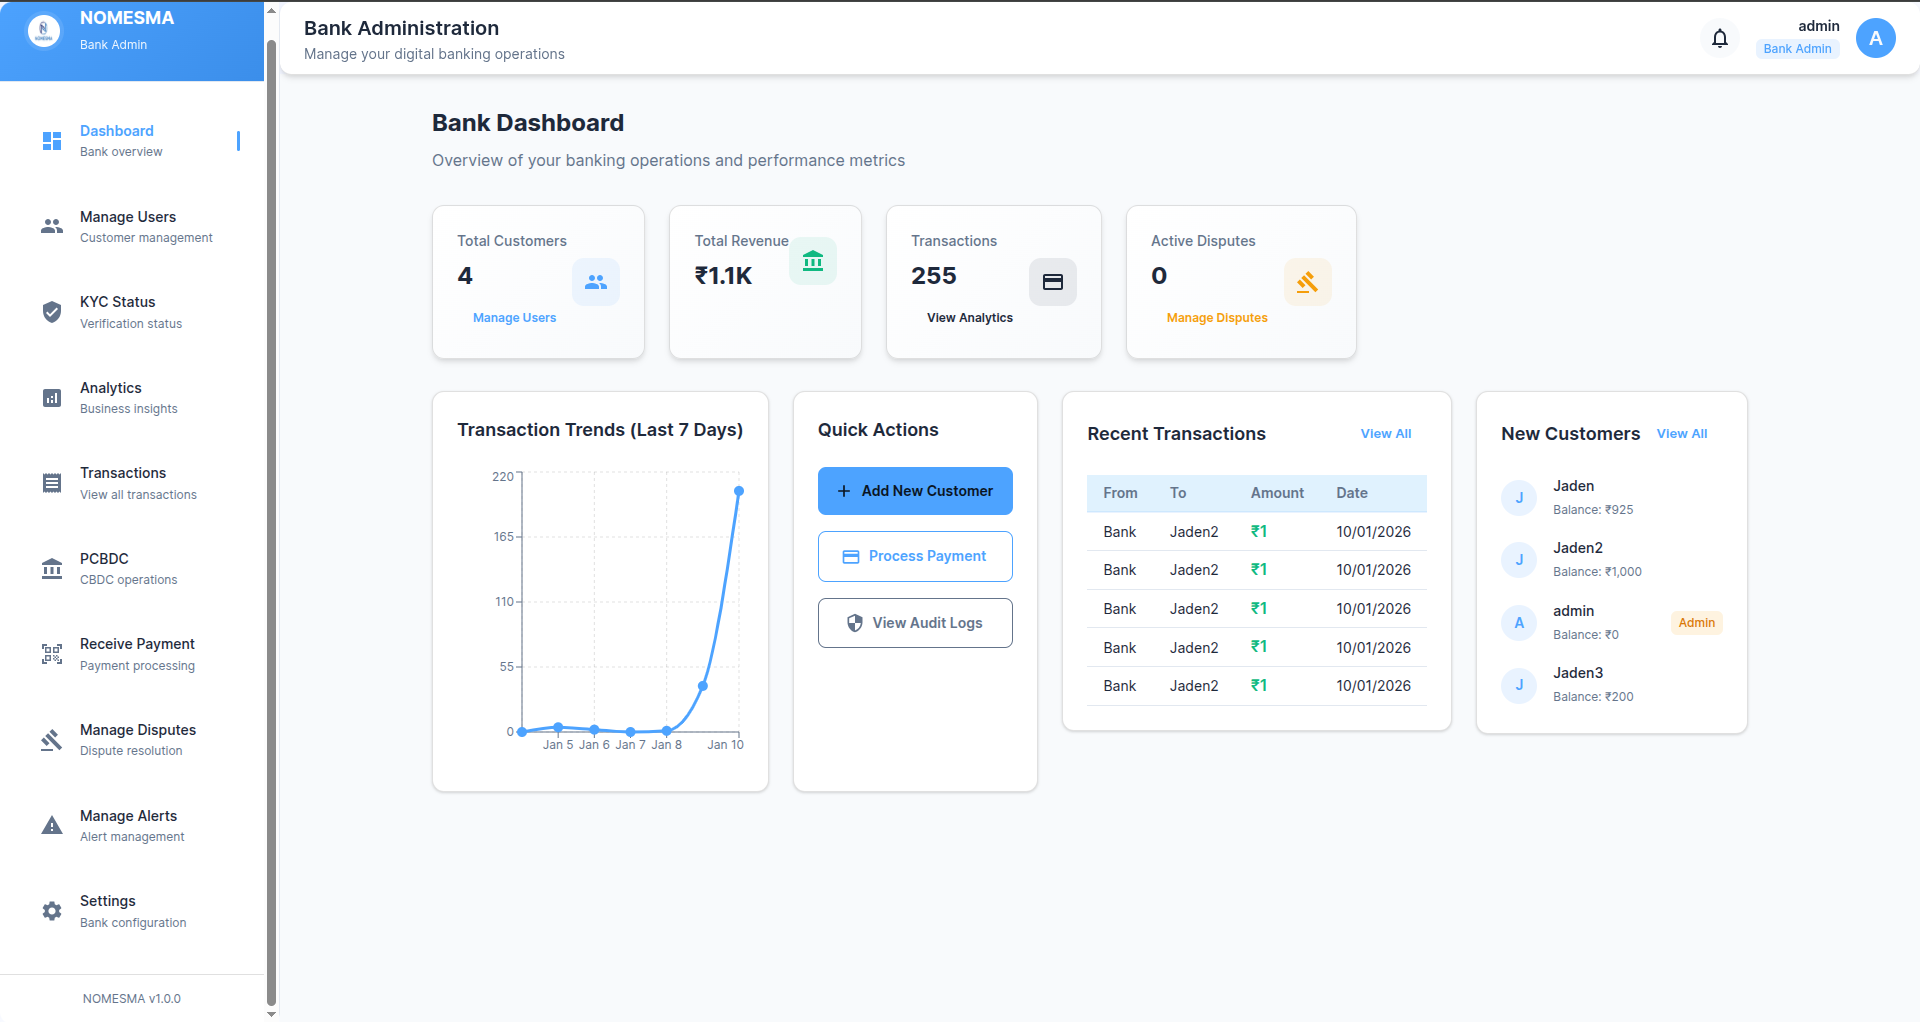Open the admin avatar profile circle
This screenshot has height=1022, width=1920.
click(1875, 37)
